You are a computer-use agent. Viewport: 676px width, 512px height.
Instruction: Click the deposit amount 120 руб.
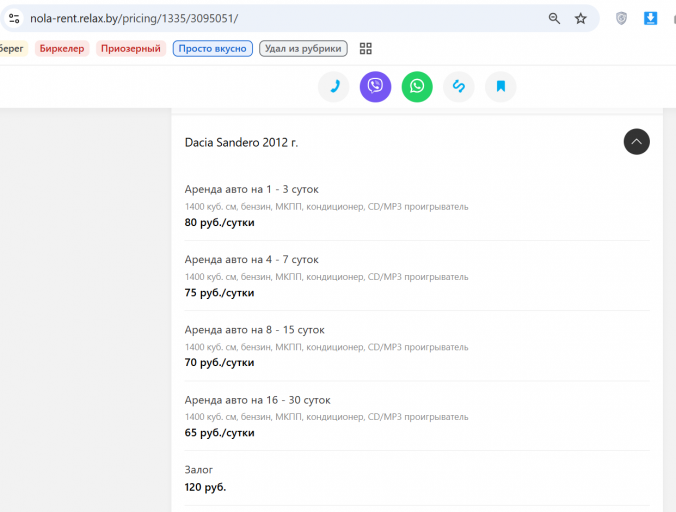(205, 487)
